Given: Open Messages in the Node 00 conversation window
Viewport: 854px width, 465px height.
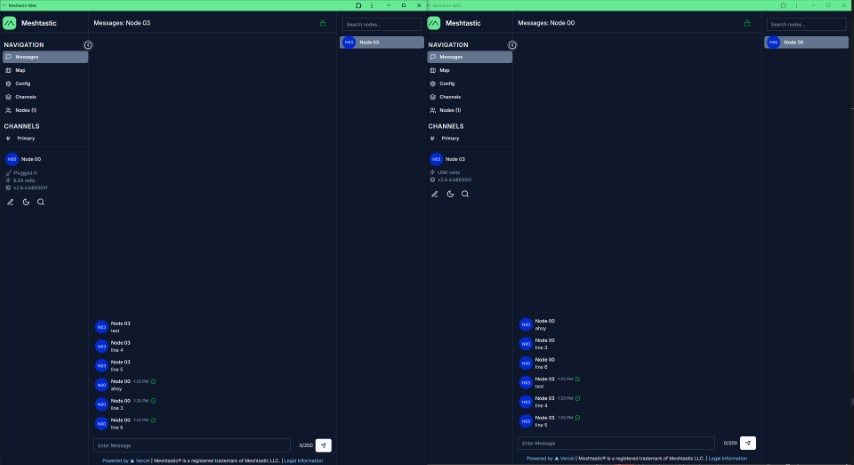Looking at the screenshot, I should (x=469, y=57).
